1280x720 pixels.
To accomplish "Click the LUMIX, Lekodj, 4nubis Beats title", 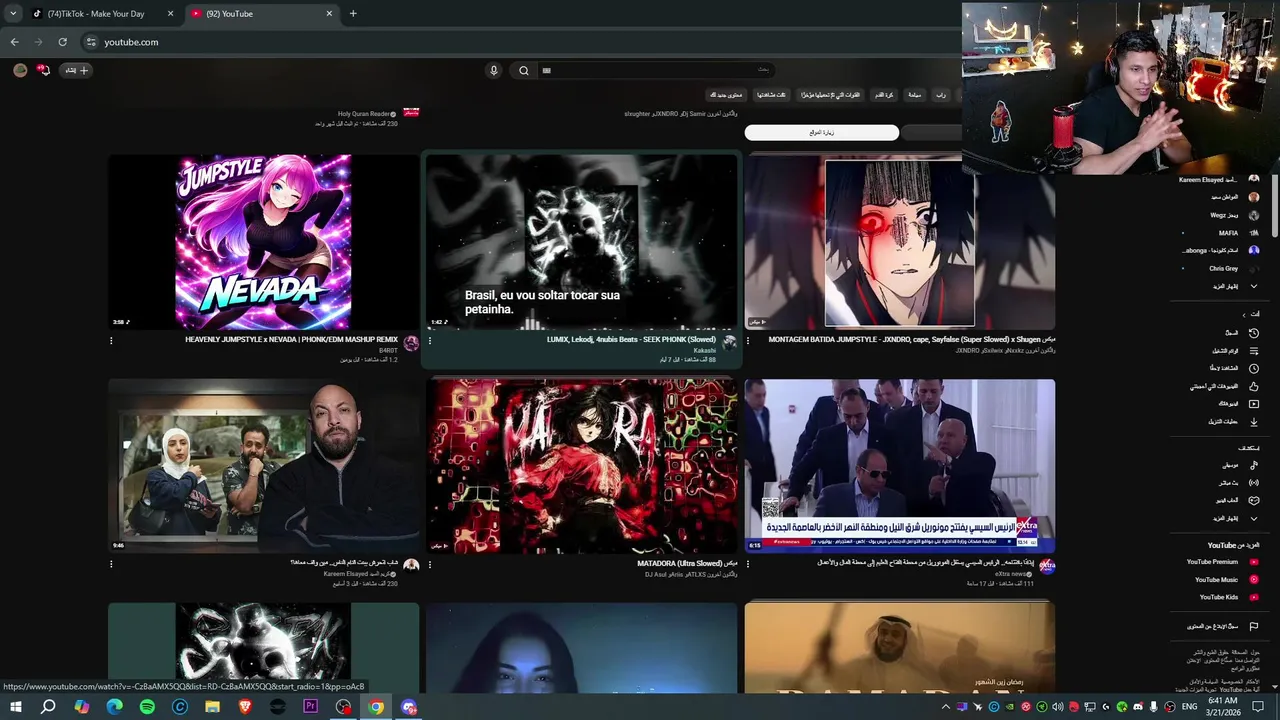I will (x=631, y=340).
